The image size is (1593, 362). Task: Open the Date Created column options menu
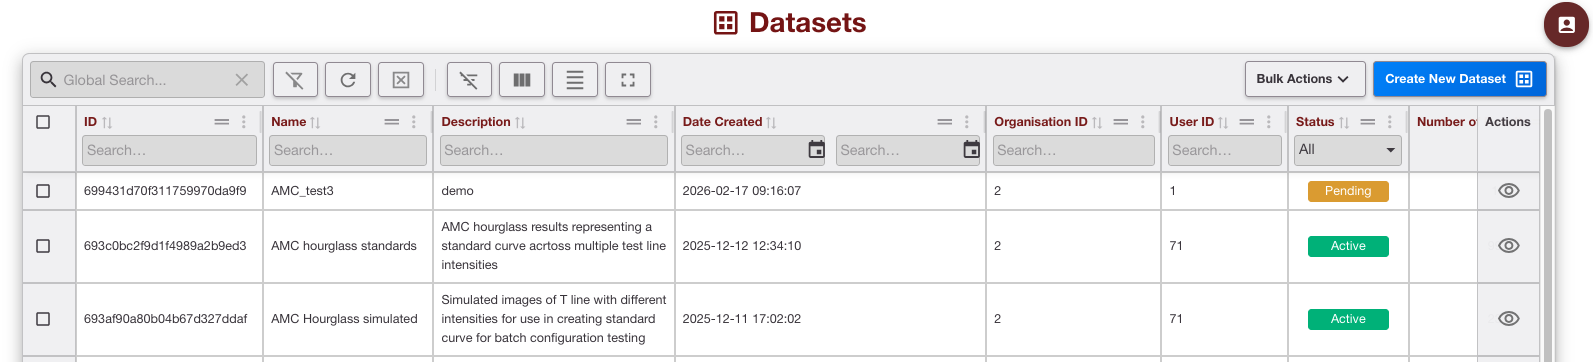[967, 122]
